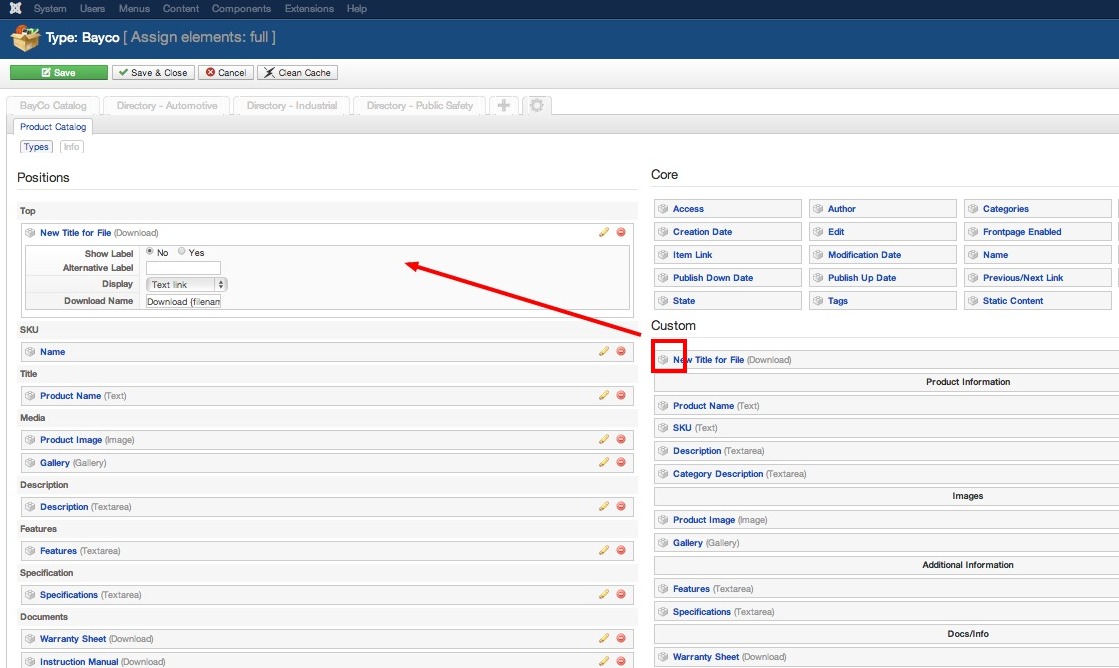Click the Download Name input field
1119x668 pixels.
point(183,301)
